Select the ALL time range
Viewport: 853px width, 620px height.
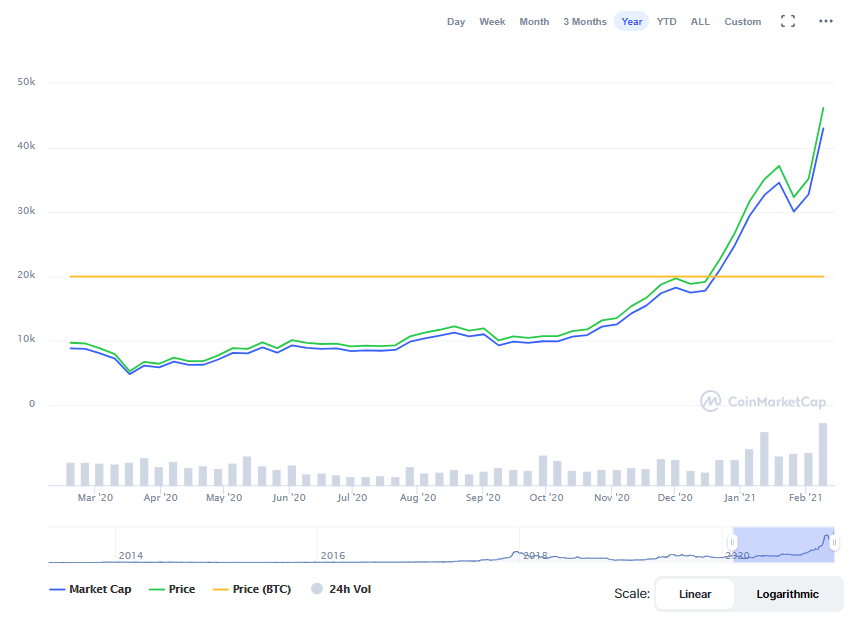(700, 22)
